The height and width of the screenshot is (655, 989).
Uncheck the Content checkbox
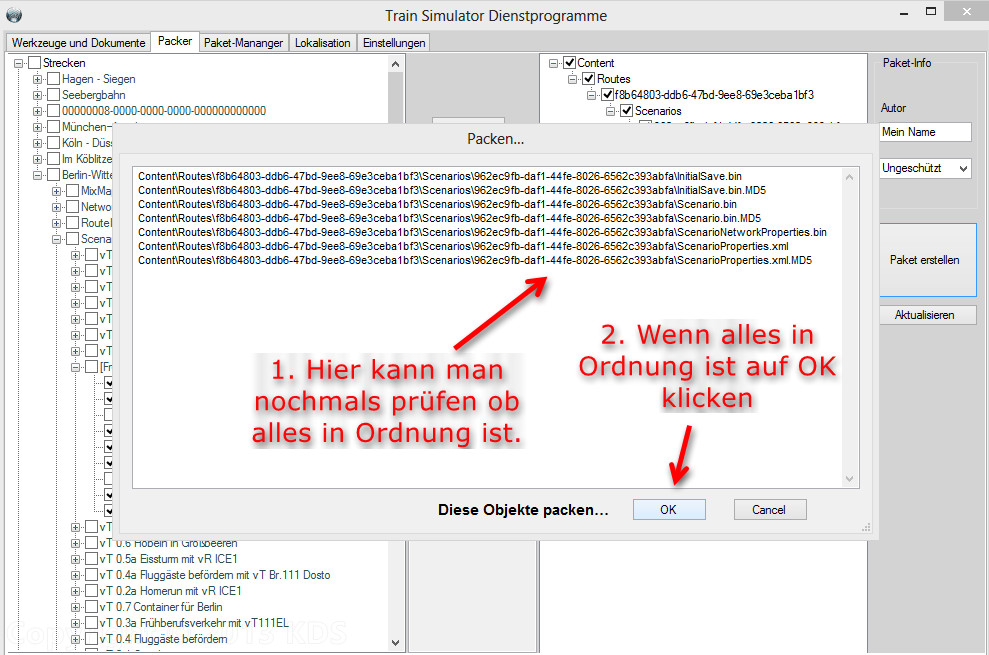pyautogui.click(x=570, y=62)
